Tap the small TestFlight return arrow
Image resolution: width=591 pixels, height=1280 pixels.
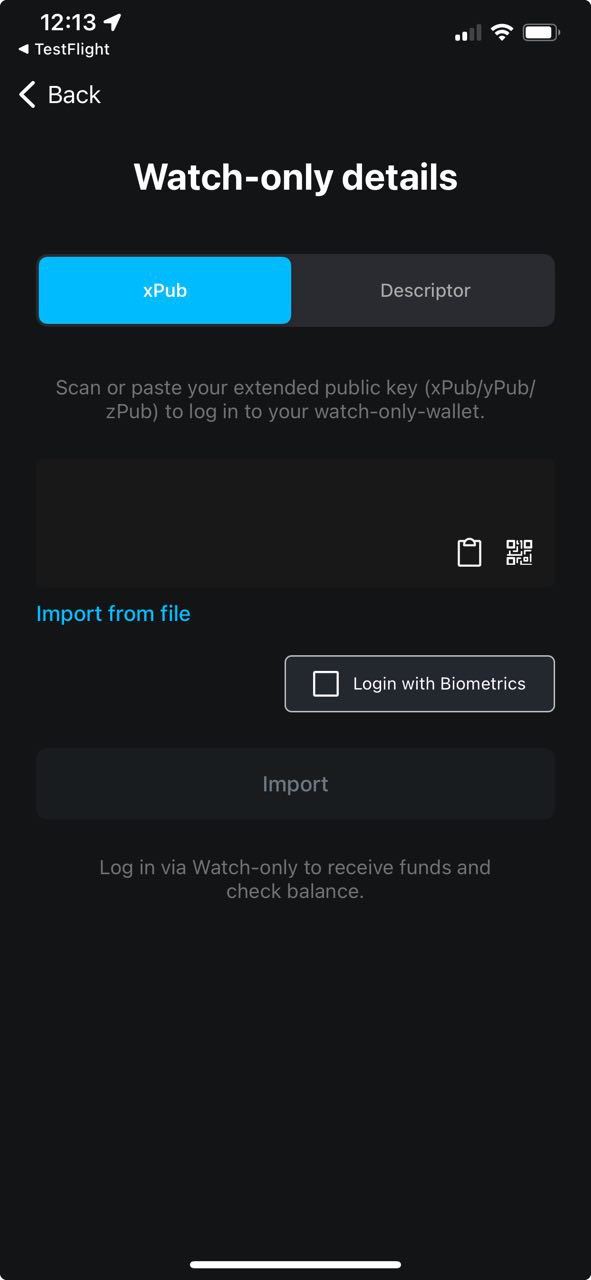[23, 49]
